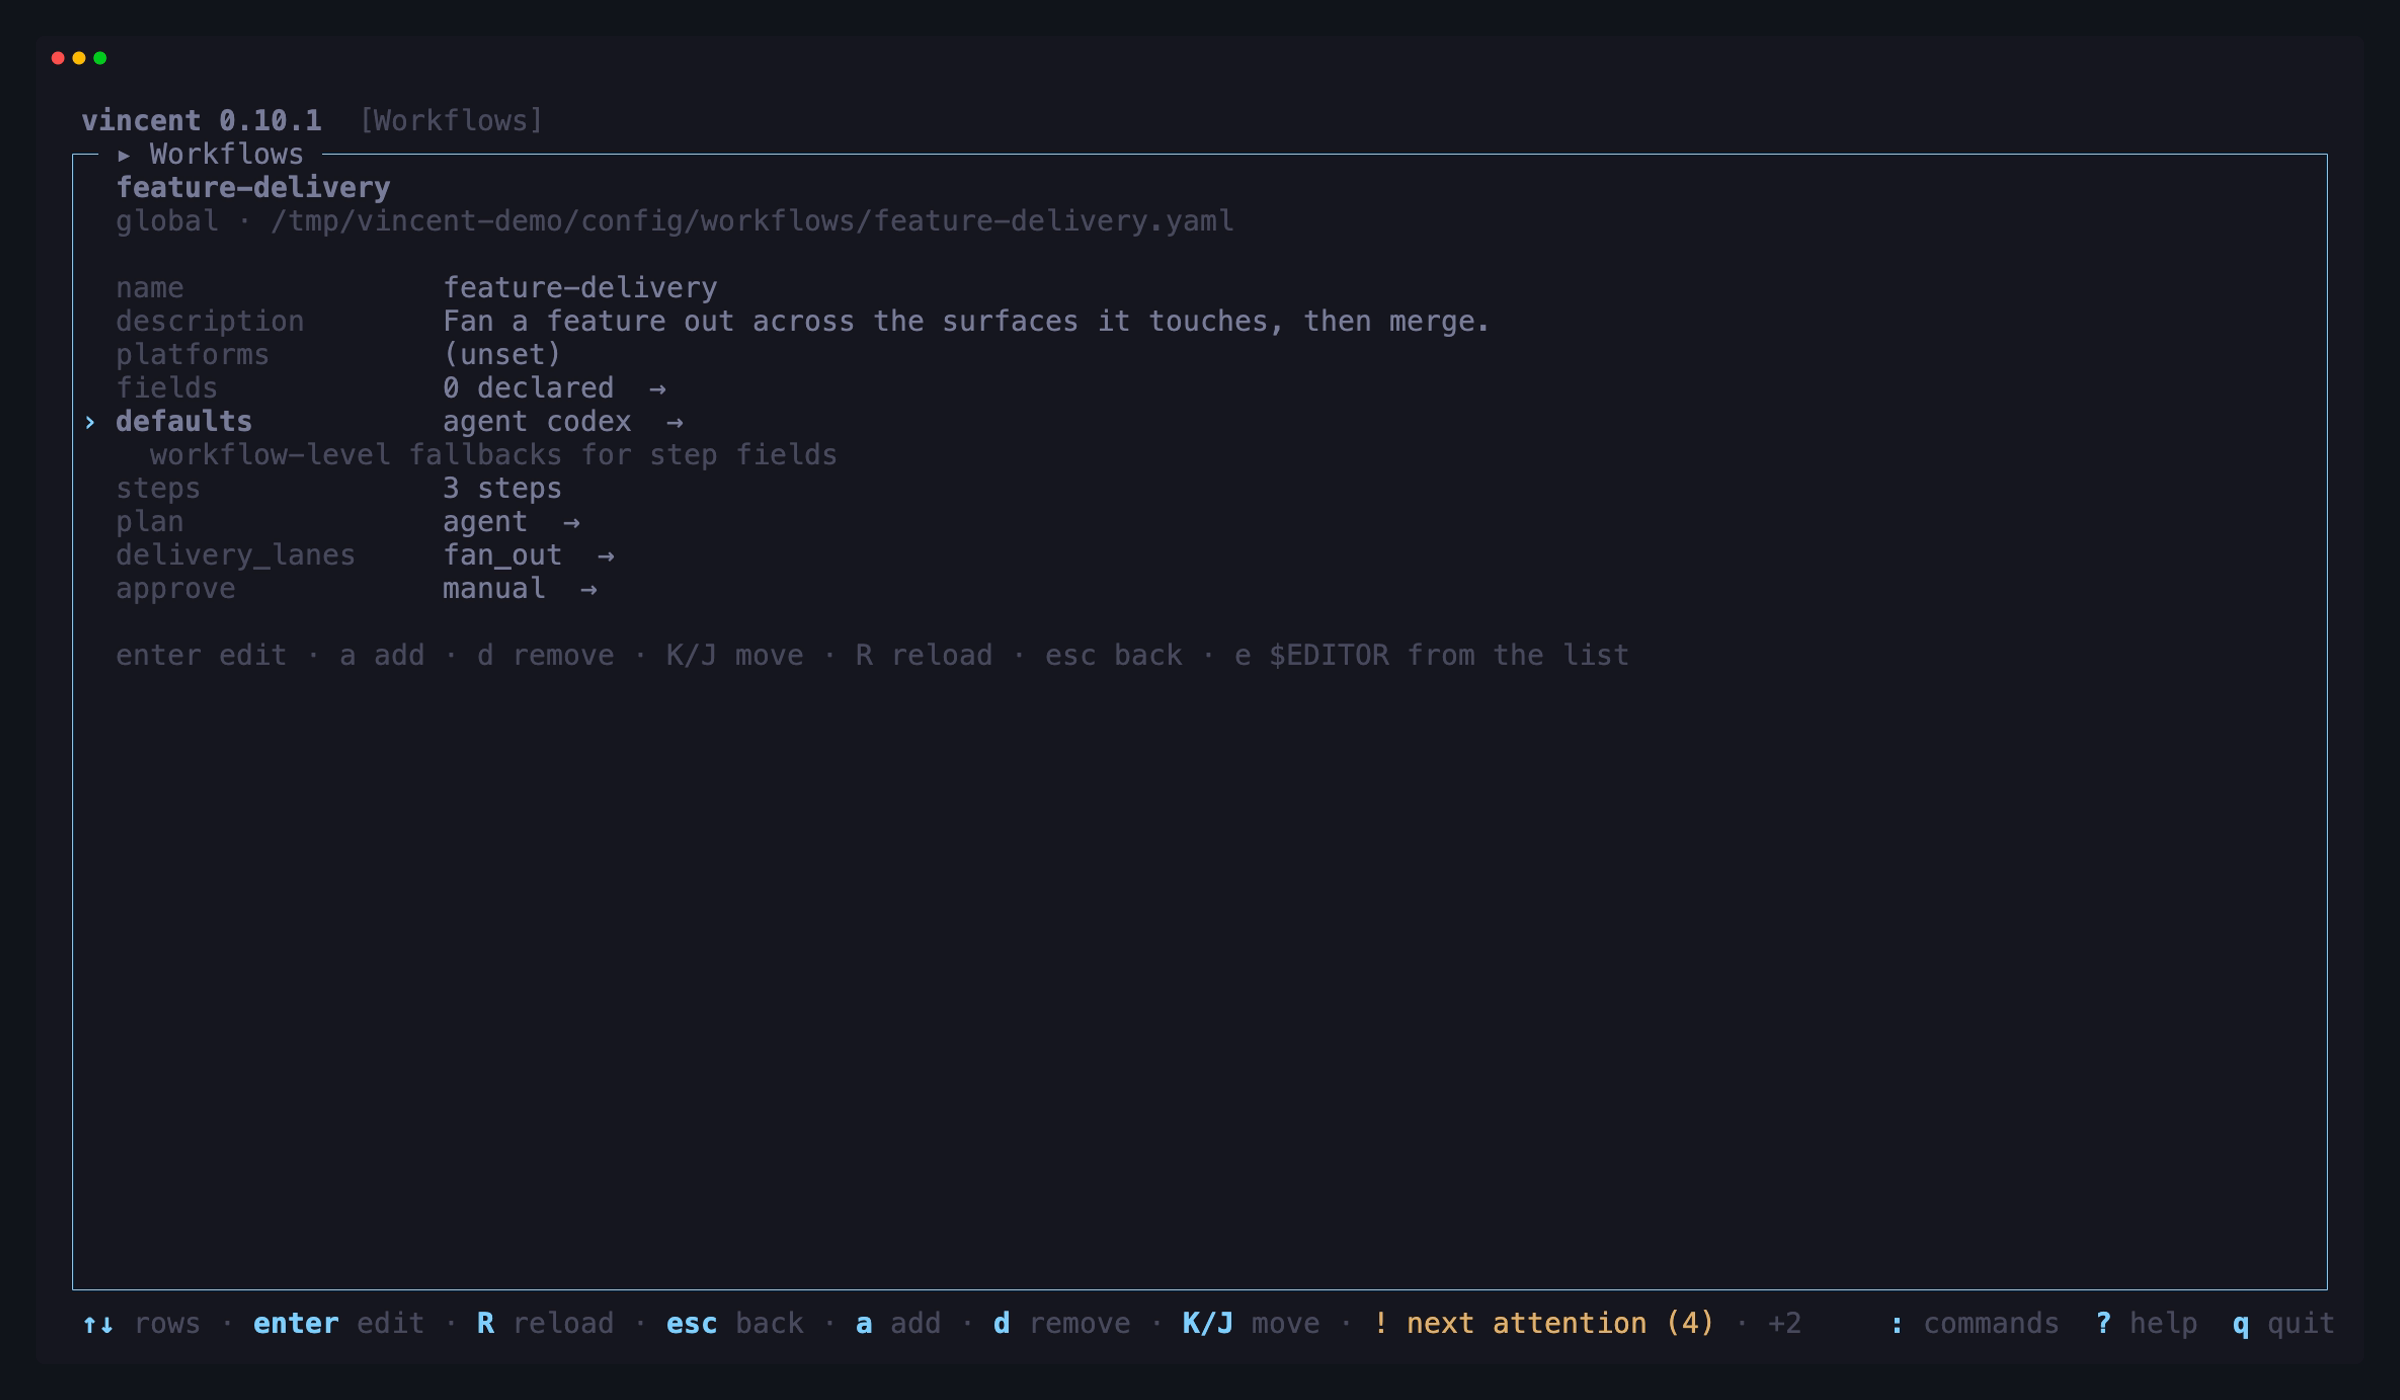2400x1400 pixels.
Task: Open the arrow next to fan_out
Action: [606, 556]
